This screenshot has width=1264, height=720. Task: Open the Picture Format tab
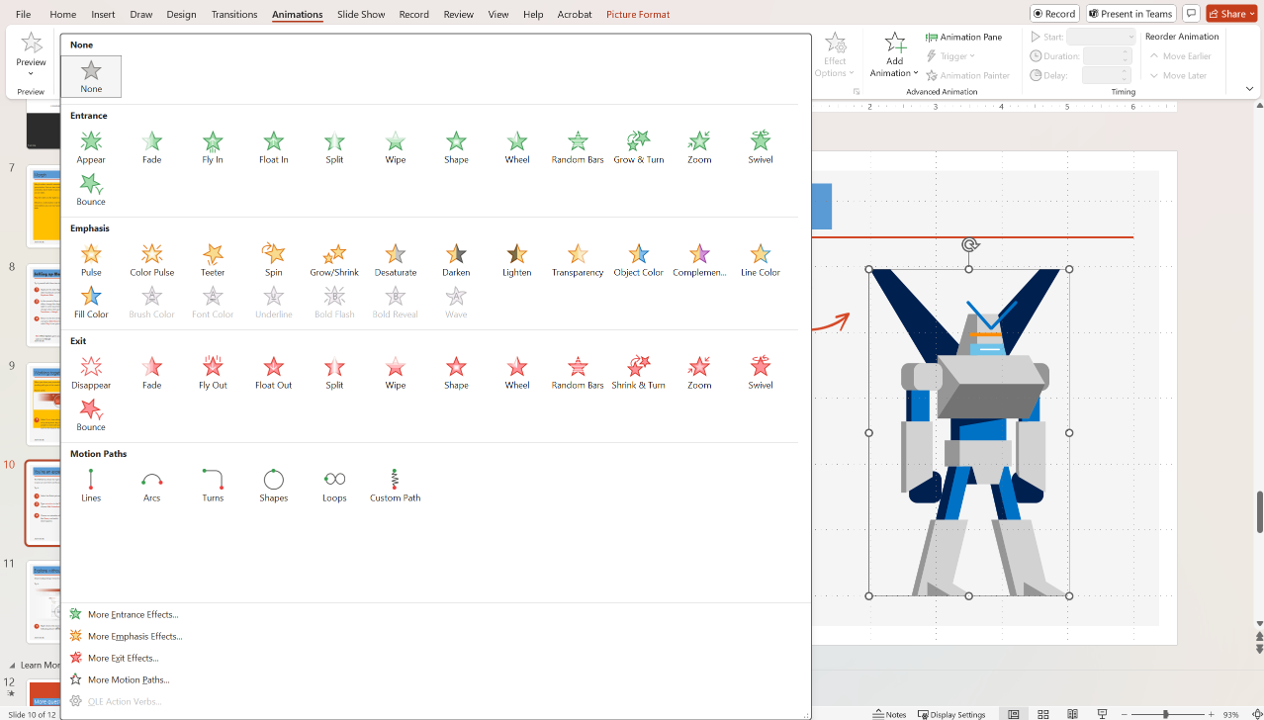click(638, 15)
